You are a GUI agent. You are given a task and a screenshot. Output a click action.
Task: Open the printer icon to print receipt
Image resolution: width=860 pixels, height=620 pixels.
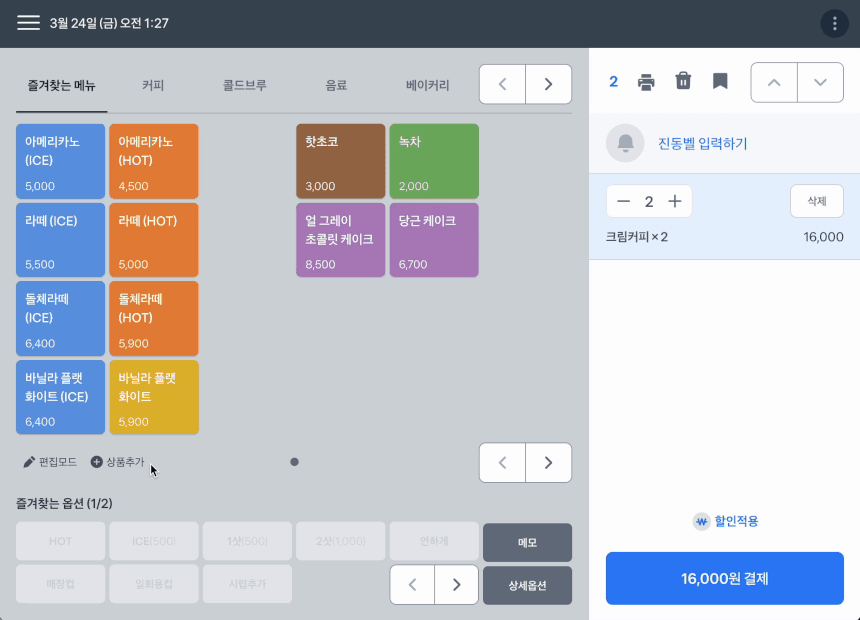coord(646,81)
